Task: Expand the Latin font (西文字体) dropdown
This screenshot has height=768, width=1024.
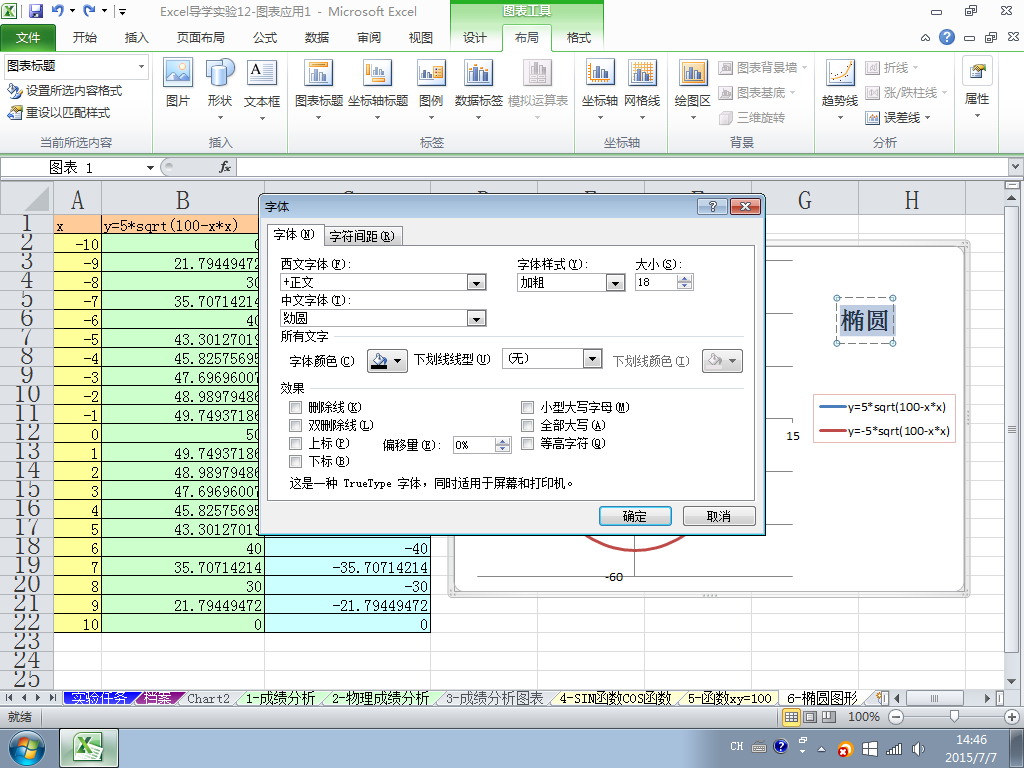Action: [x=477, y=283]
